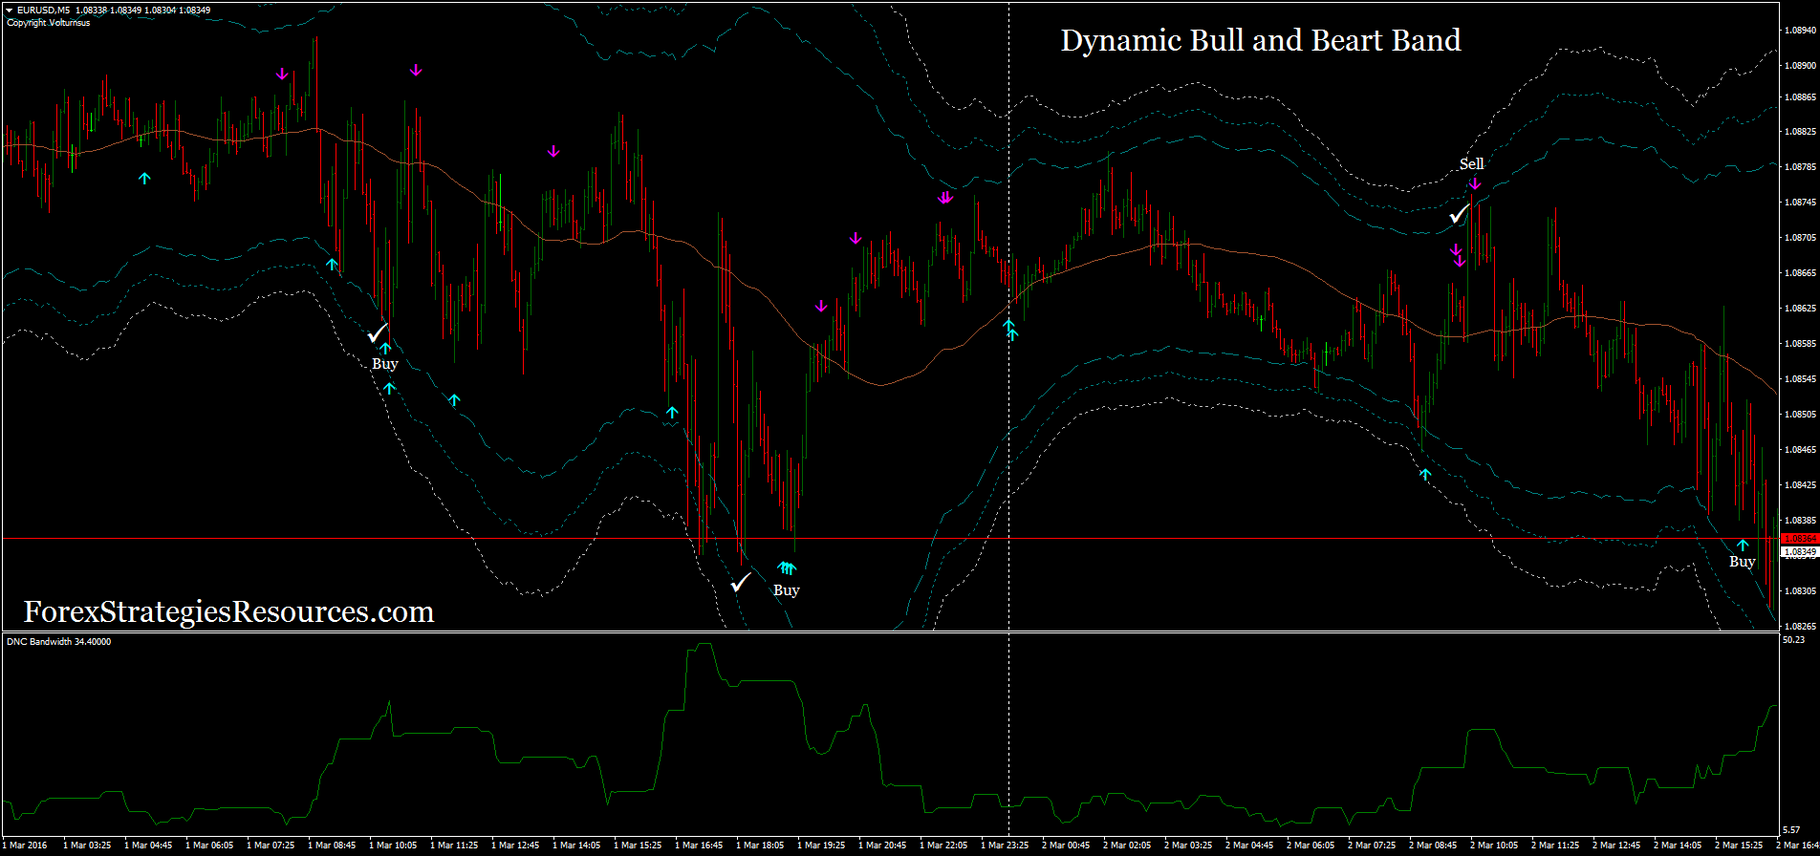Click the 5.57 indicator scale value
The image size is (1820, 856).
click(x=1792, y=830)
